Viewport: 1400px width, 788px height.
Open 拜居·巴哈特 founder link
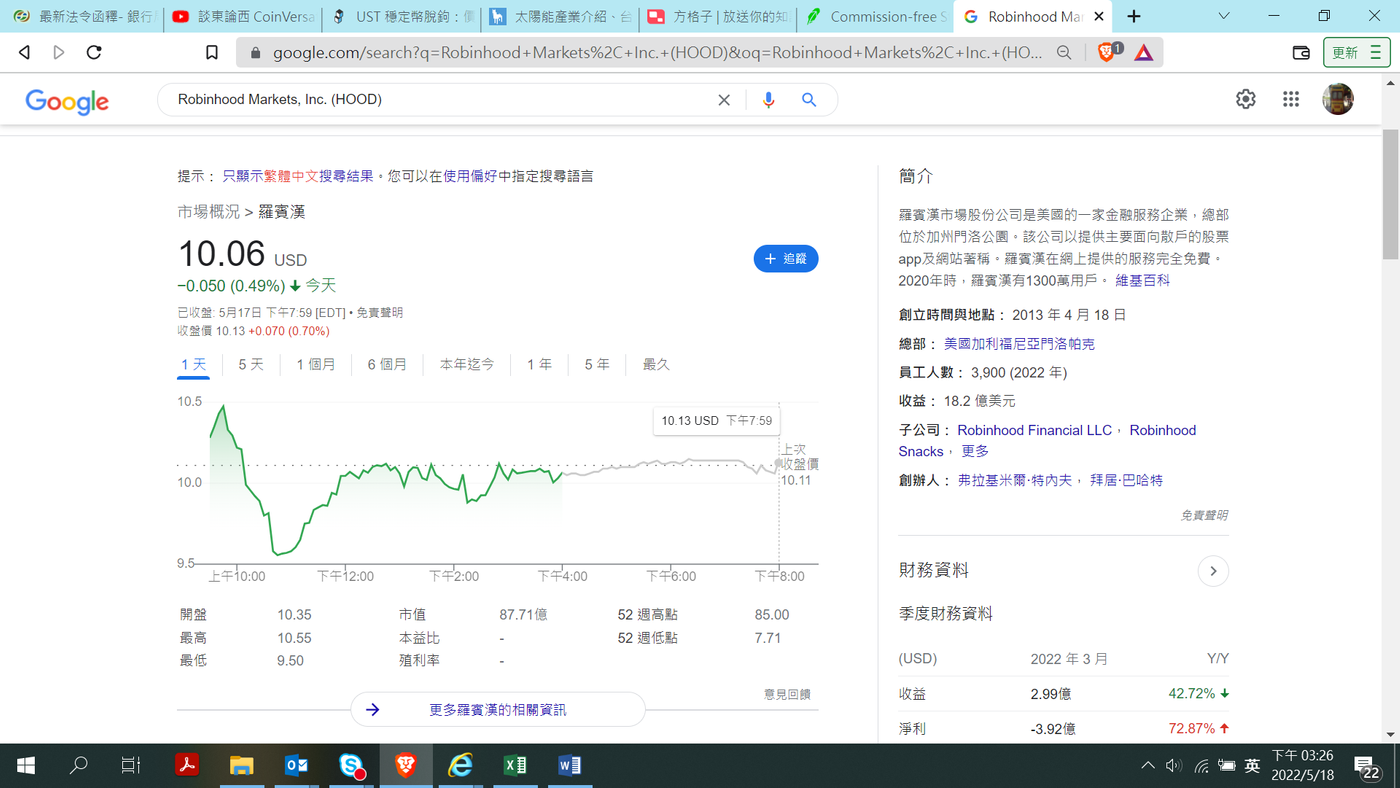[1126, 481]
